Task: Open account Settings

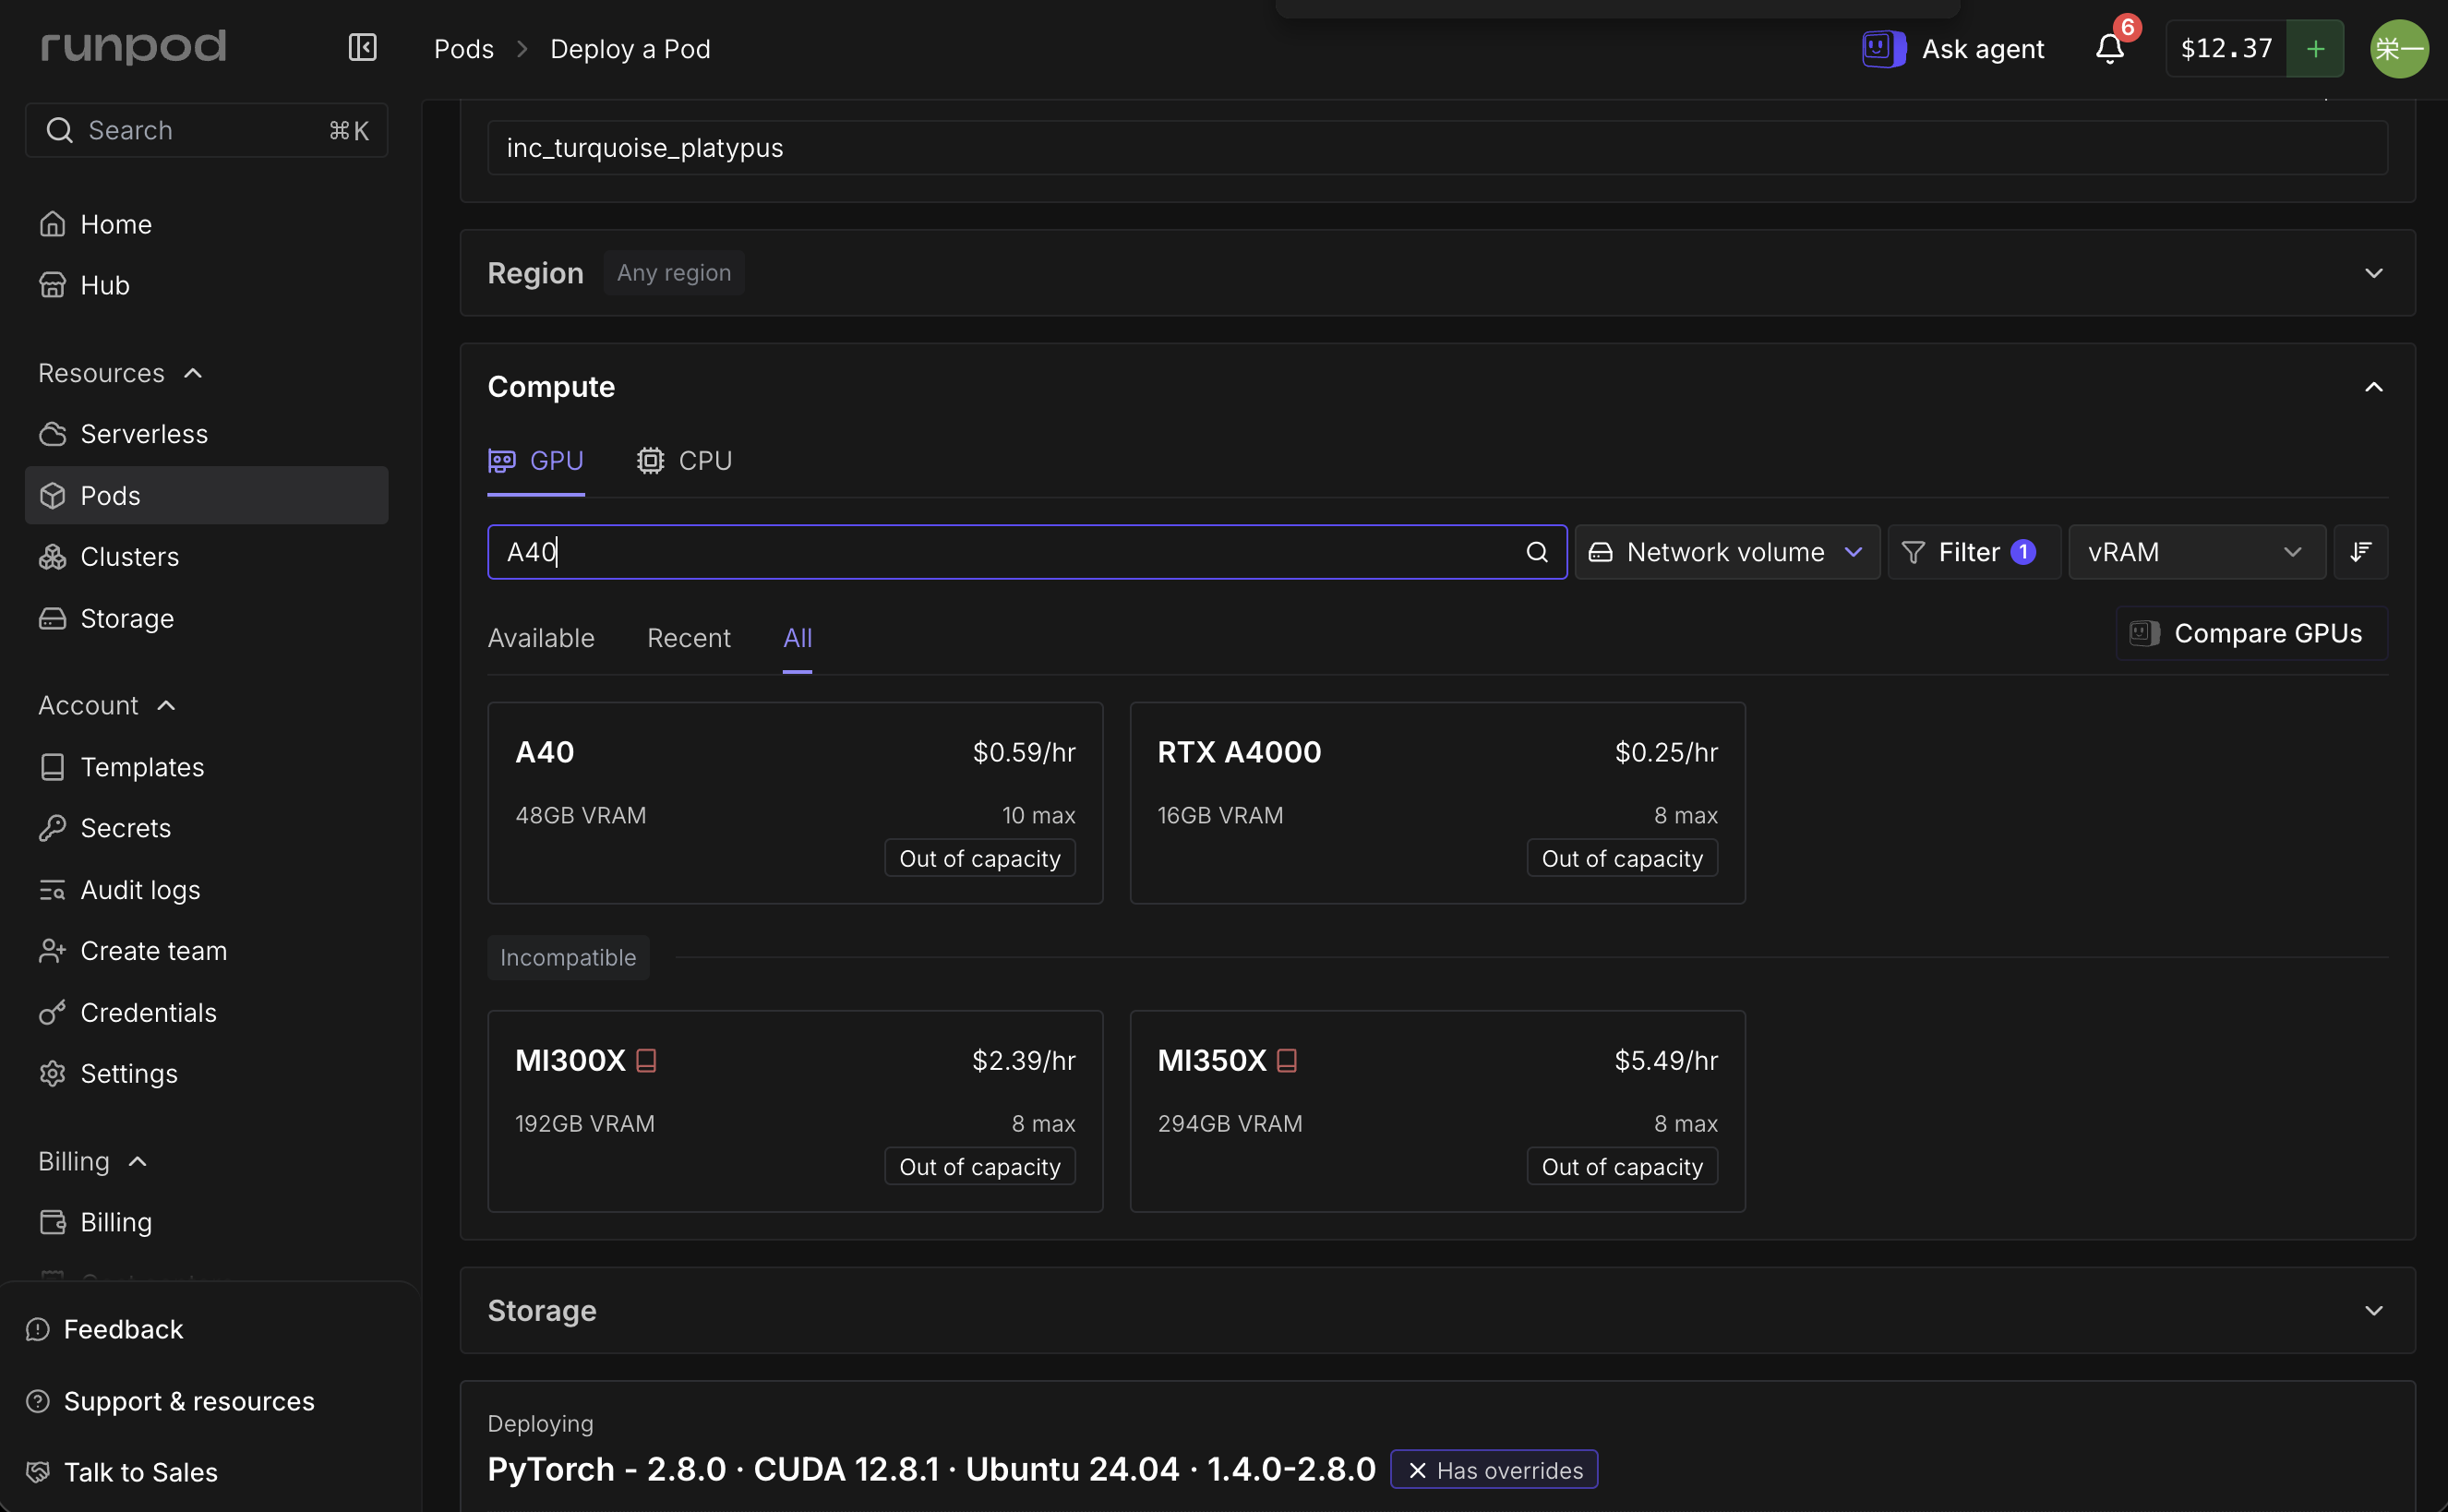Action: click(x=206, y=1073)
